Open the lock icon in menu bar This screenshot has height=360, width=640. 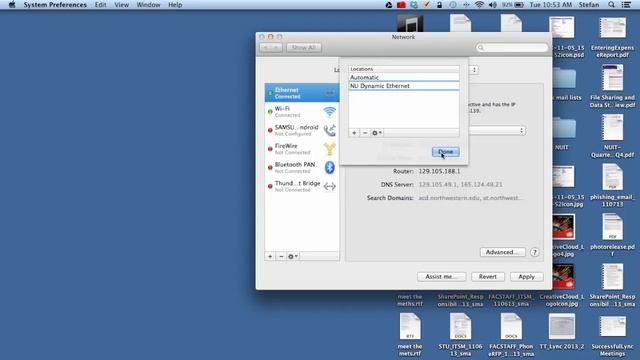tap(439, 5)
